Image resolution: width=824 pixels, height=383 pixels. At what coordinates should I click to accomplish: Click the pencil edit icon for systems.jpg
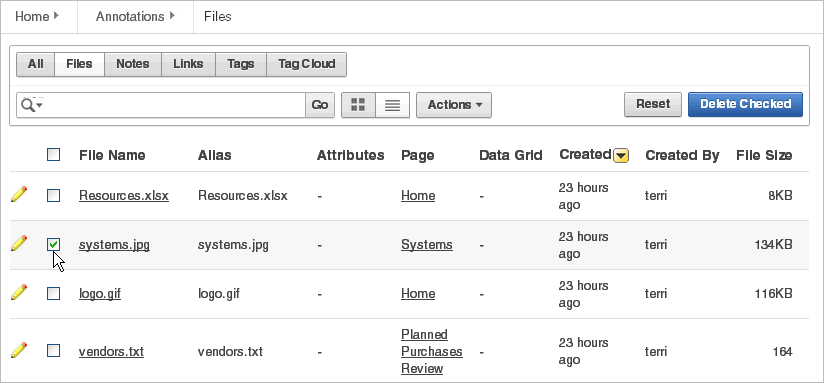[x=19, y=243]
